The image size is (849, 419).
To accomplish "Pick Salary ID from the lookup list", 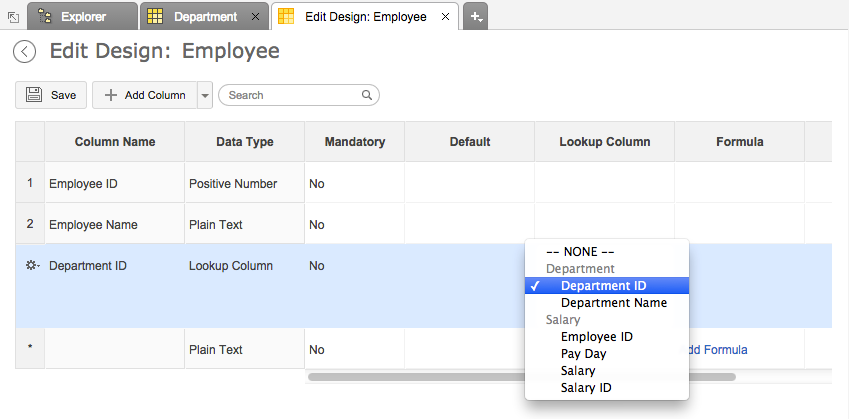I will (x=586, y=388).
